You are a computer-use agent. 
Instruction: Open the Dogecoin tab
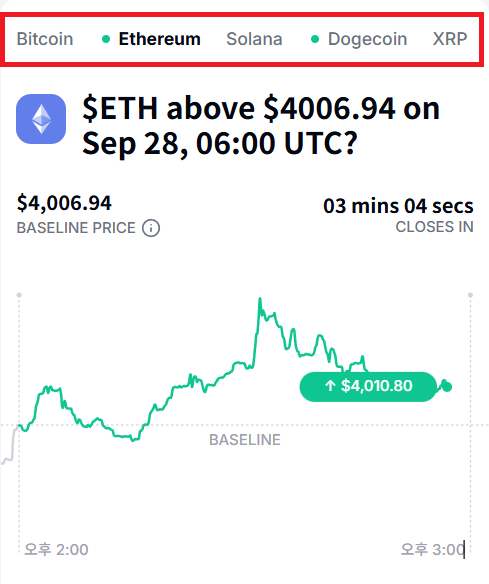[367, 39]
